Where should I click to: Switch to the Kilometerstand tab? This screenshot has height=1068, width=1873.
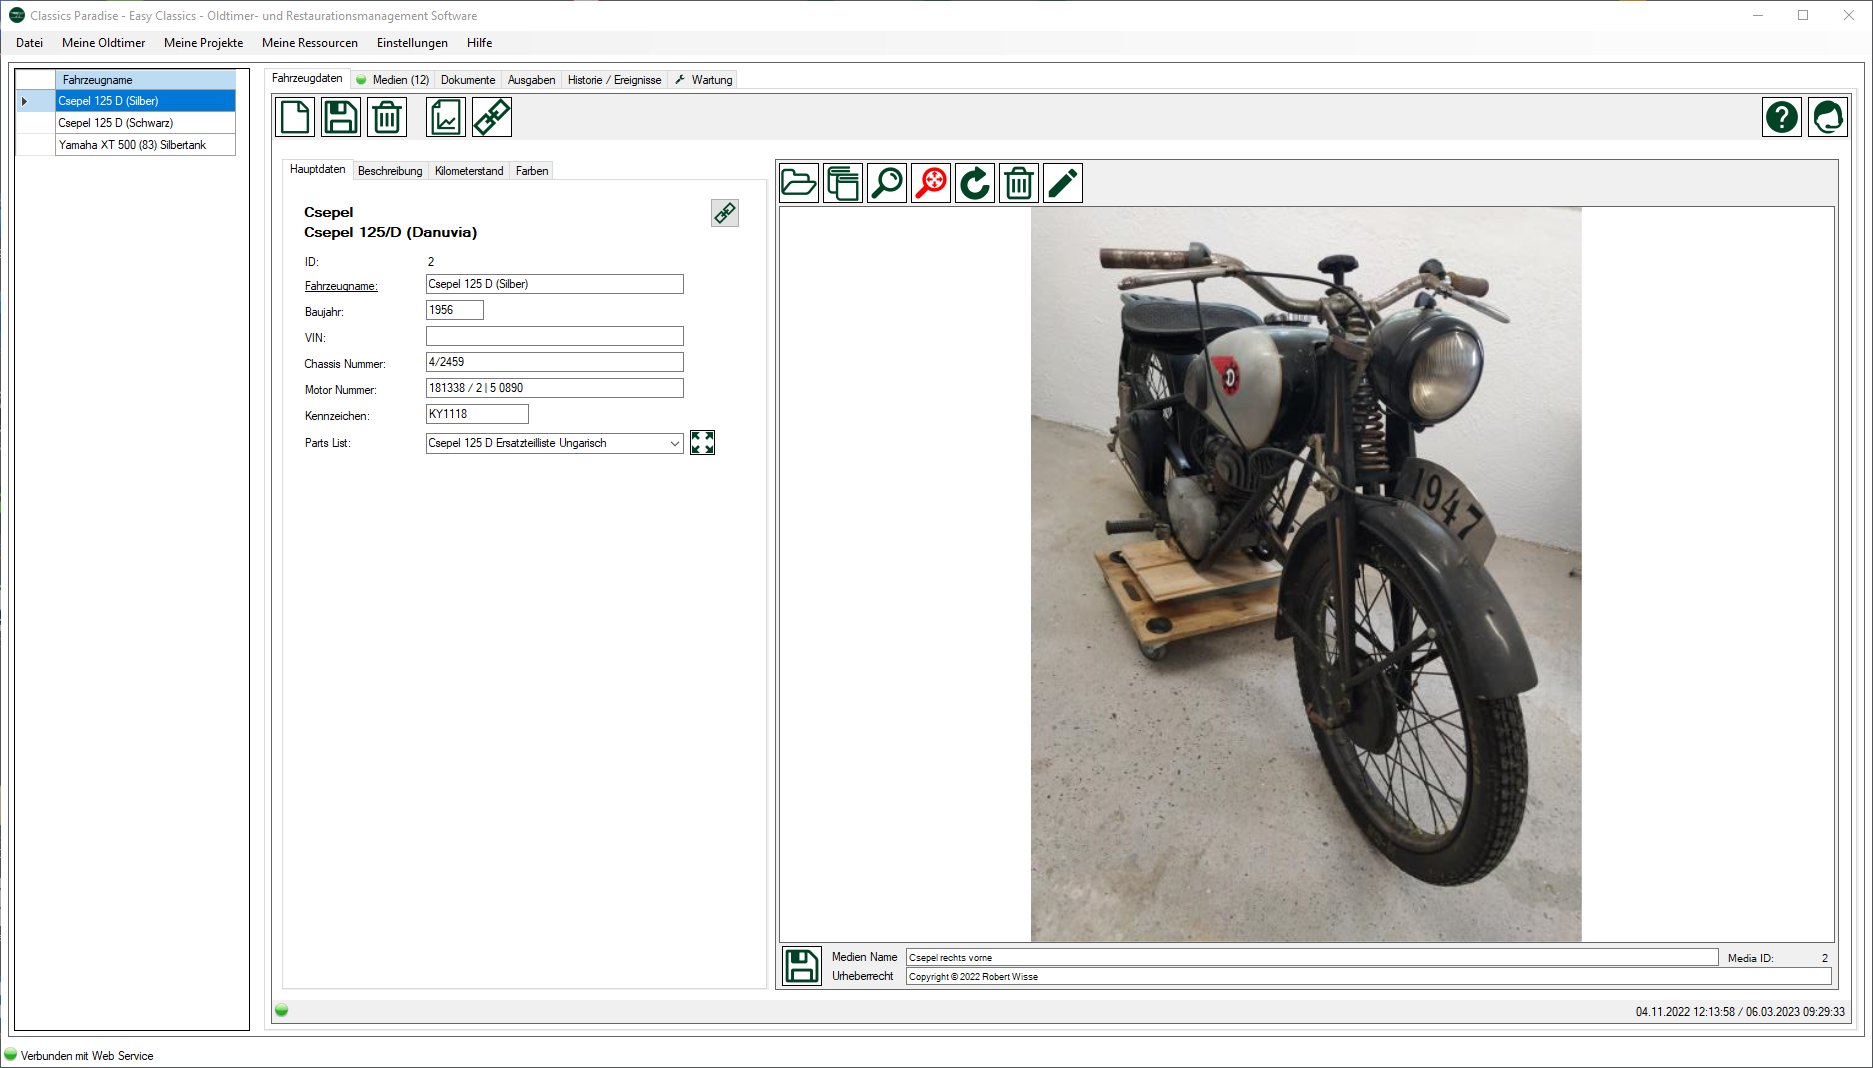[x=469, y=171]
